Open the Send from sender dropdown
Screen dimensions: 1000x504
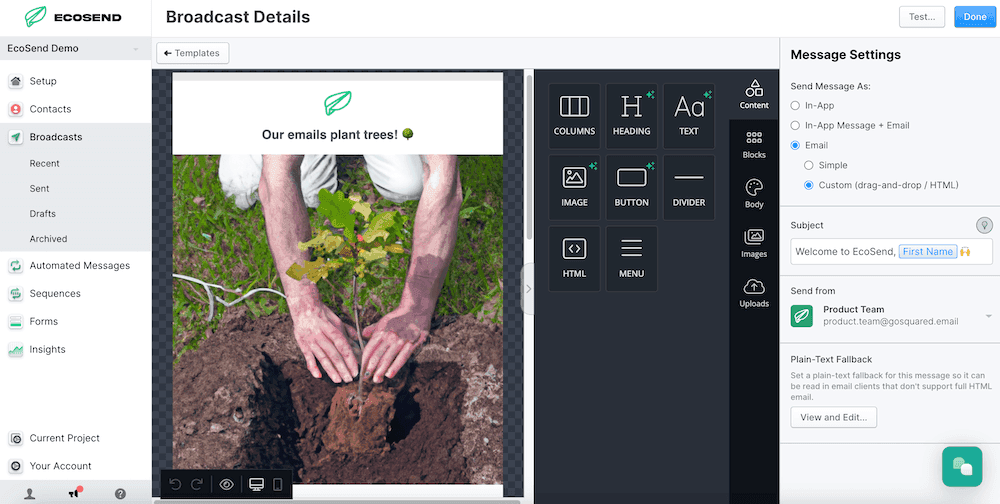(891, 316)
